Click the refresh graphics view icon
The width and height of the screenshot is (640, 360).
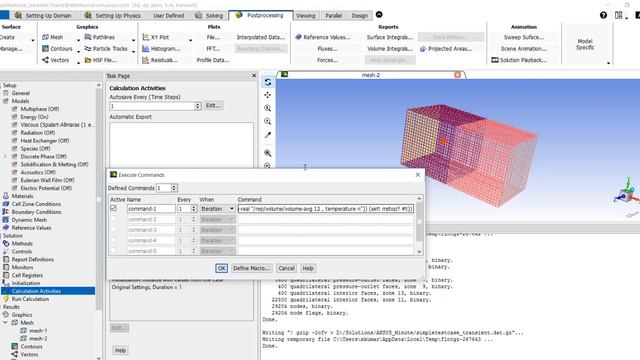(x=268, y=82)
